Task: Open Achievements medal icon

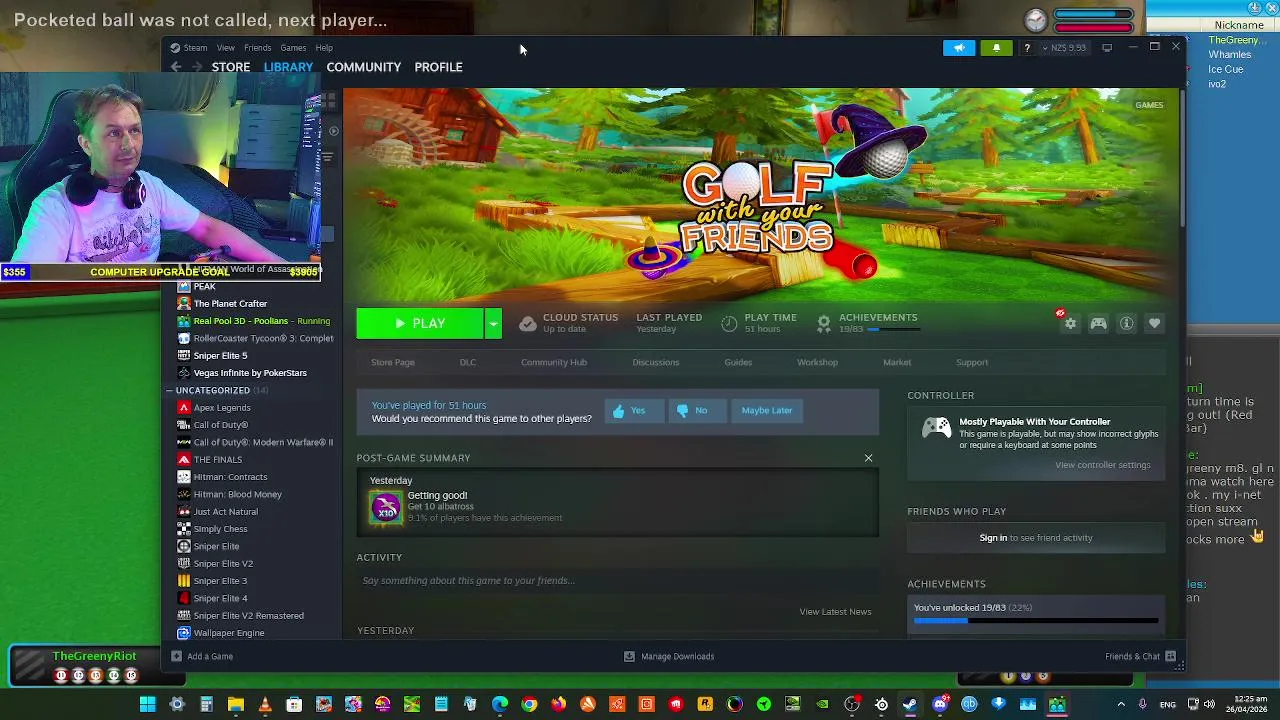Action: (x=823, y=323)
